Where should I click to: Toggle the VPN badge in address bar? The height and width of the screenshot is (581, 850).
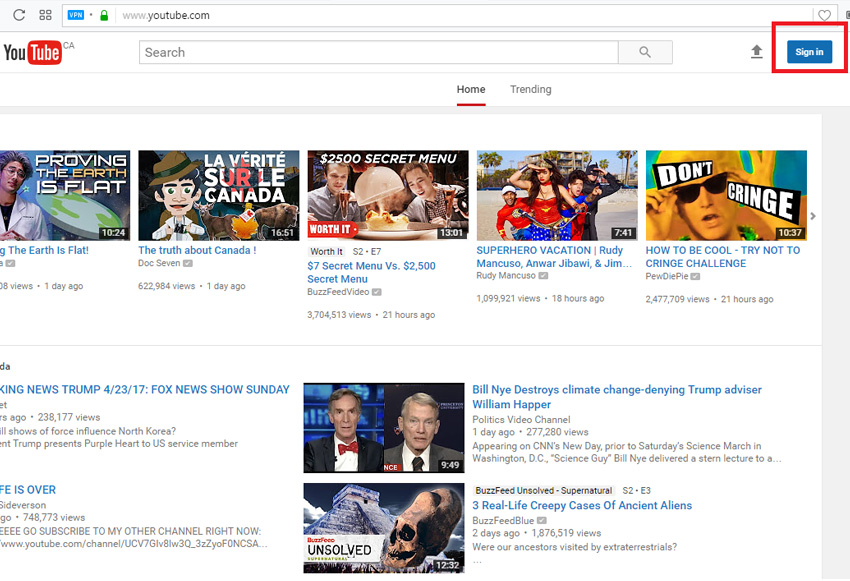coord(75,15)
